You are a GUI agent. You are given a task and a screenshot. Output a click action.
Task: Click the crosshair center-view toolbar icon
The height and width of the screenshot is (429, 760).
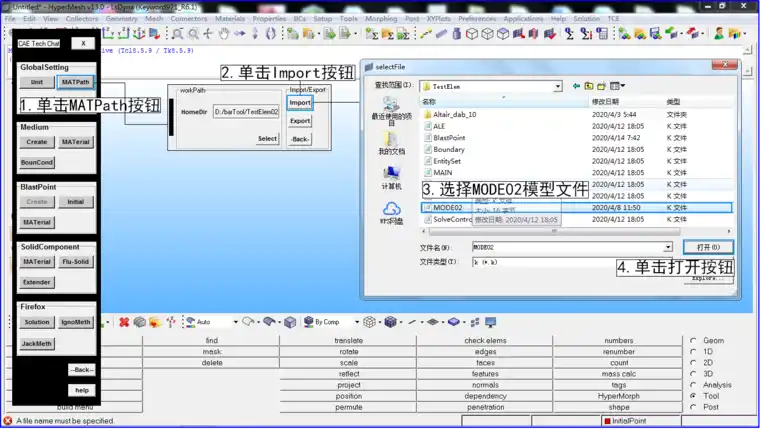pyautogui.click(x=208, y=33)
